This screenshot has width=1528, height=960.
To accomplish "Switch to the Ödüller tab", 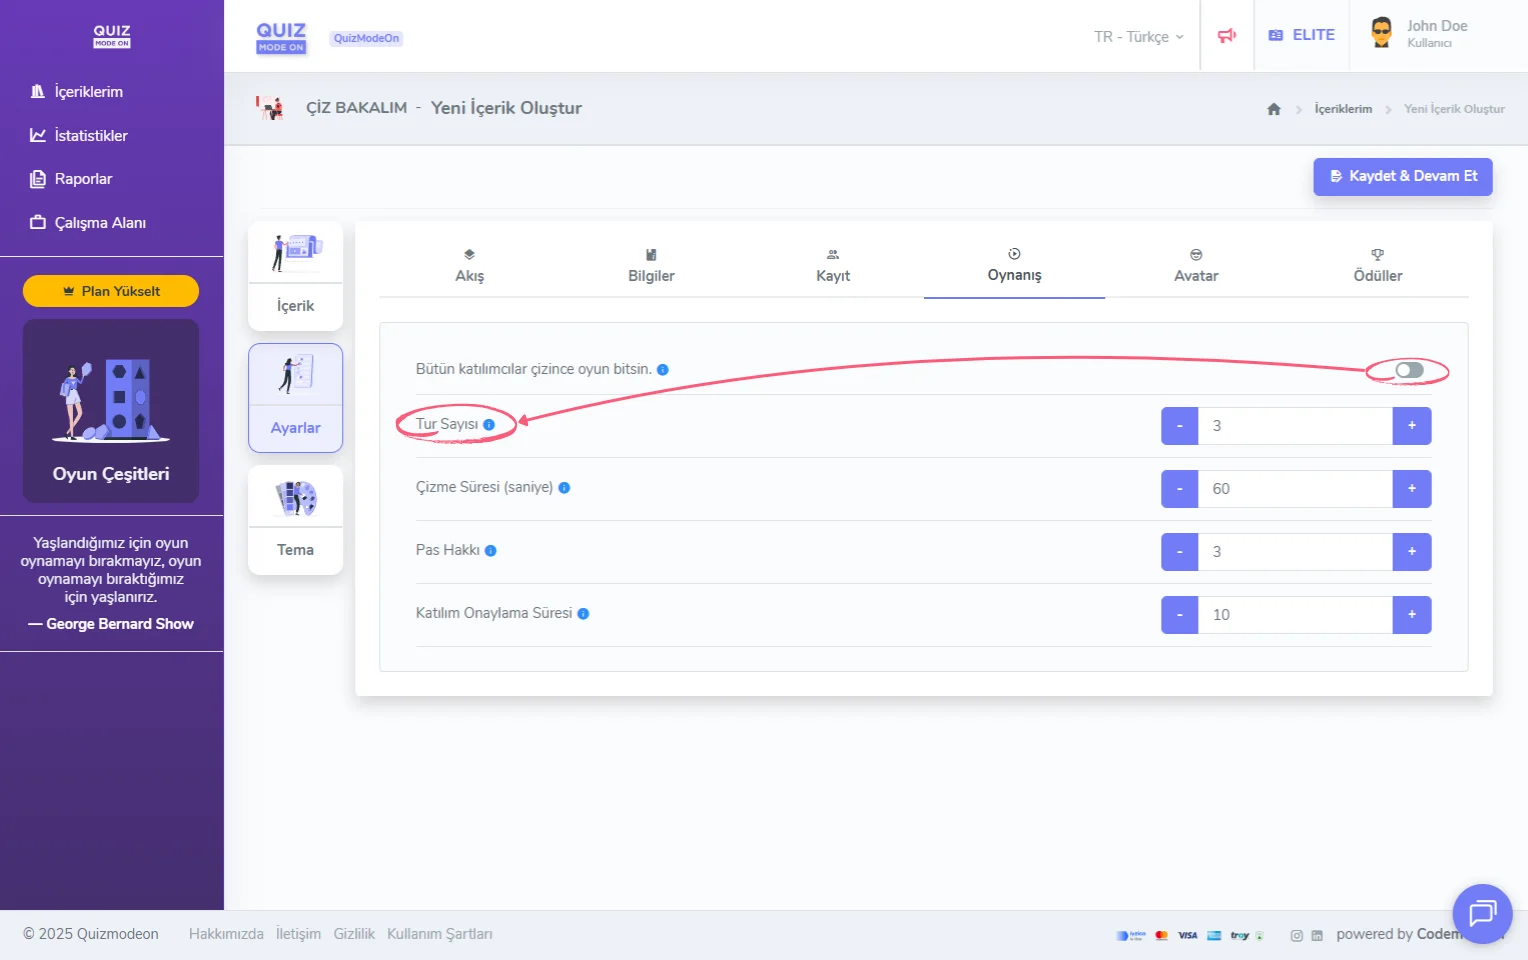I will tap(1377, 266).
